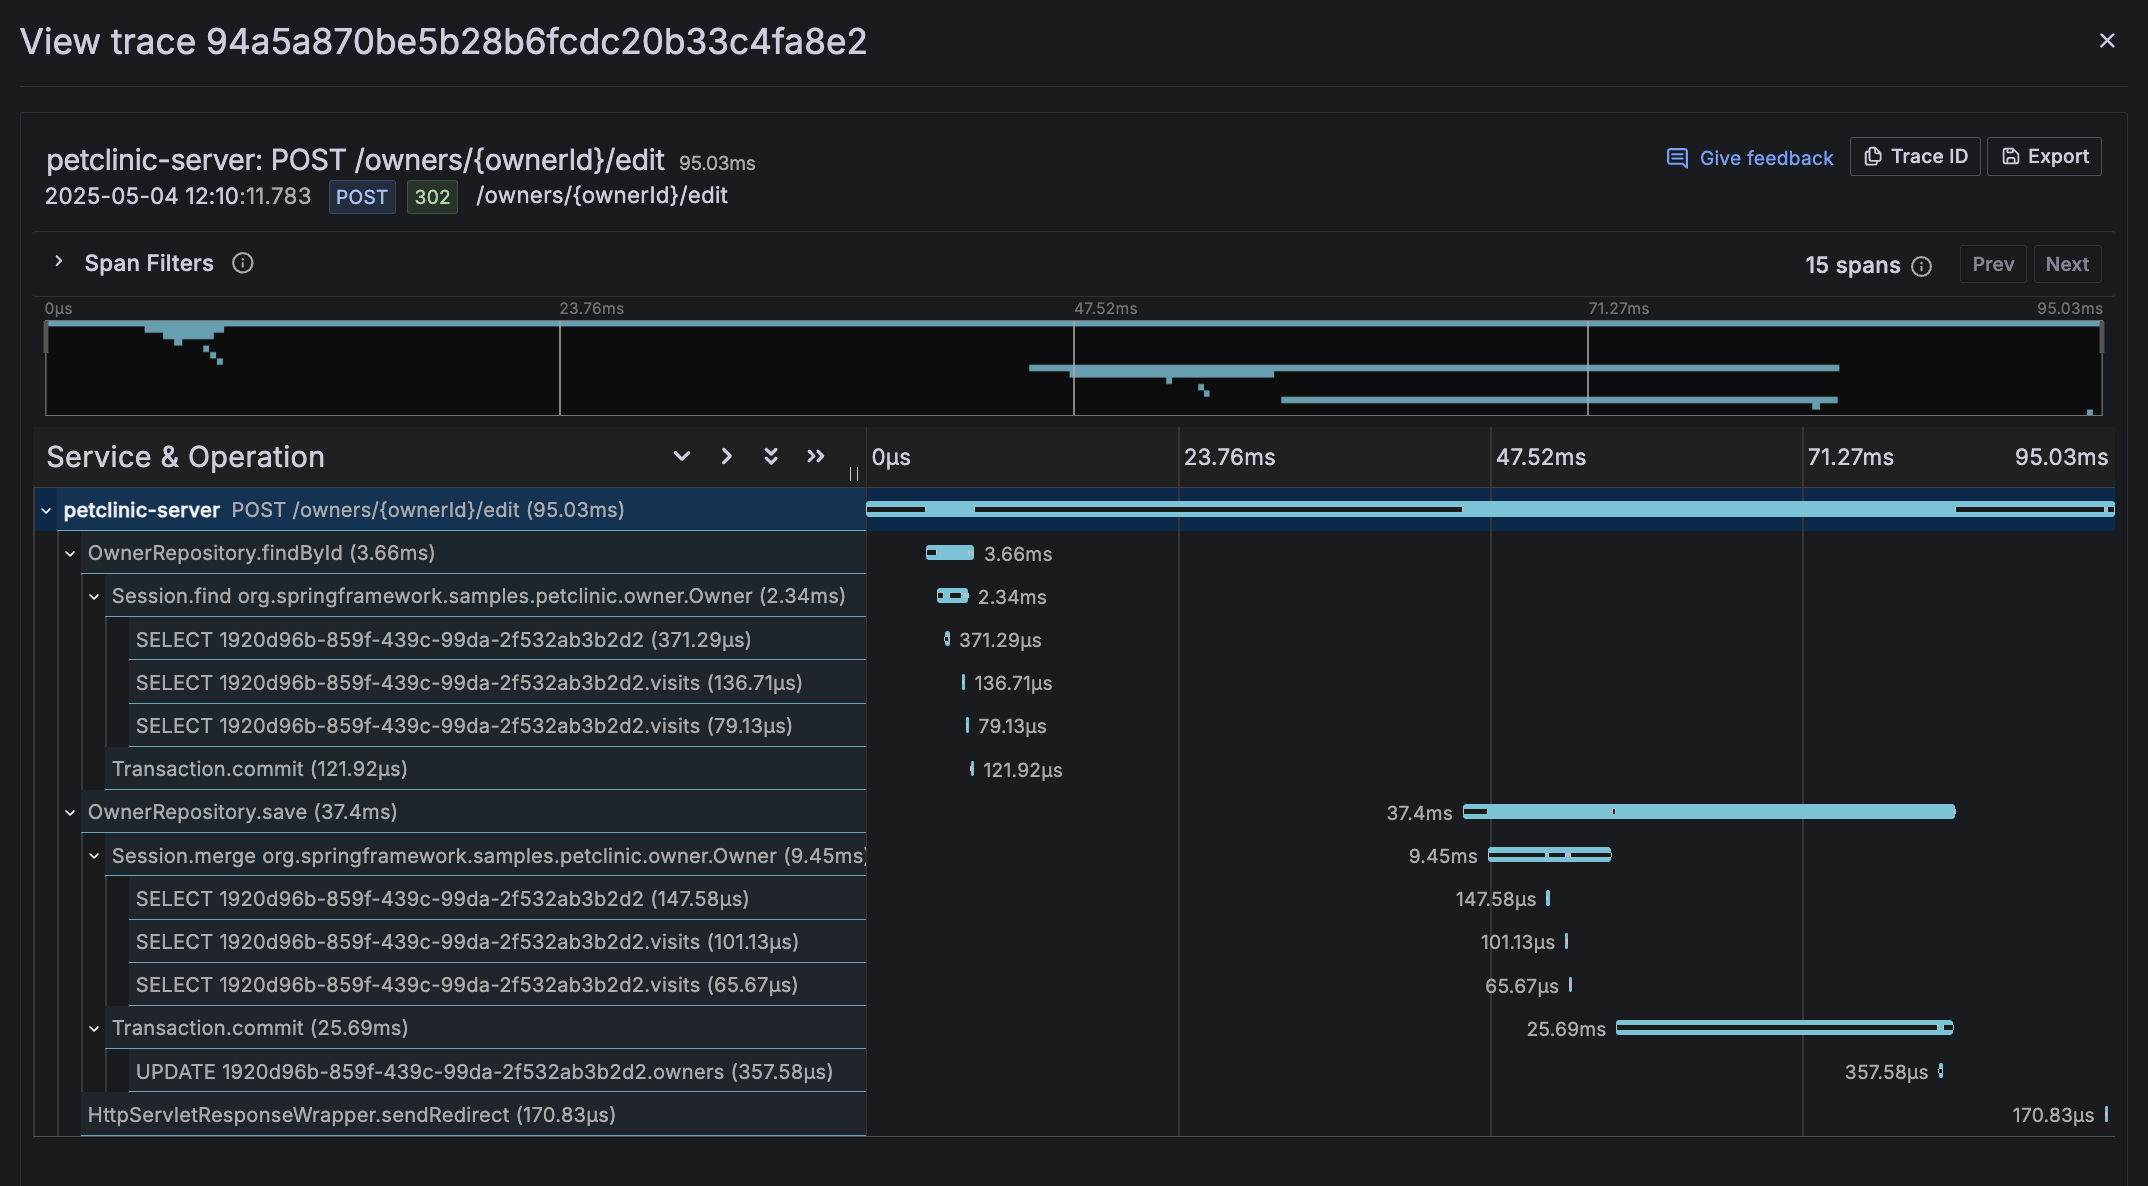Collapse one level with chevron-down icon
Screen dimensions: 2148x1186
[682, 456]
